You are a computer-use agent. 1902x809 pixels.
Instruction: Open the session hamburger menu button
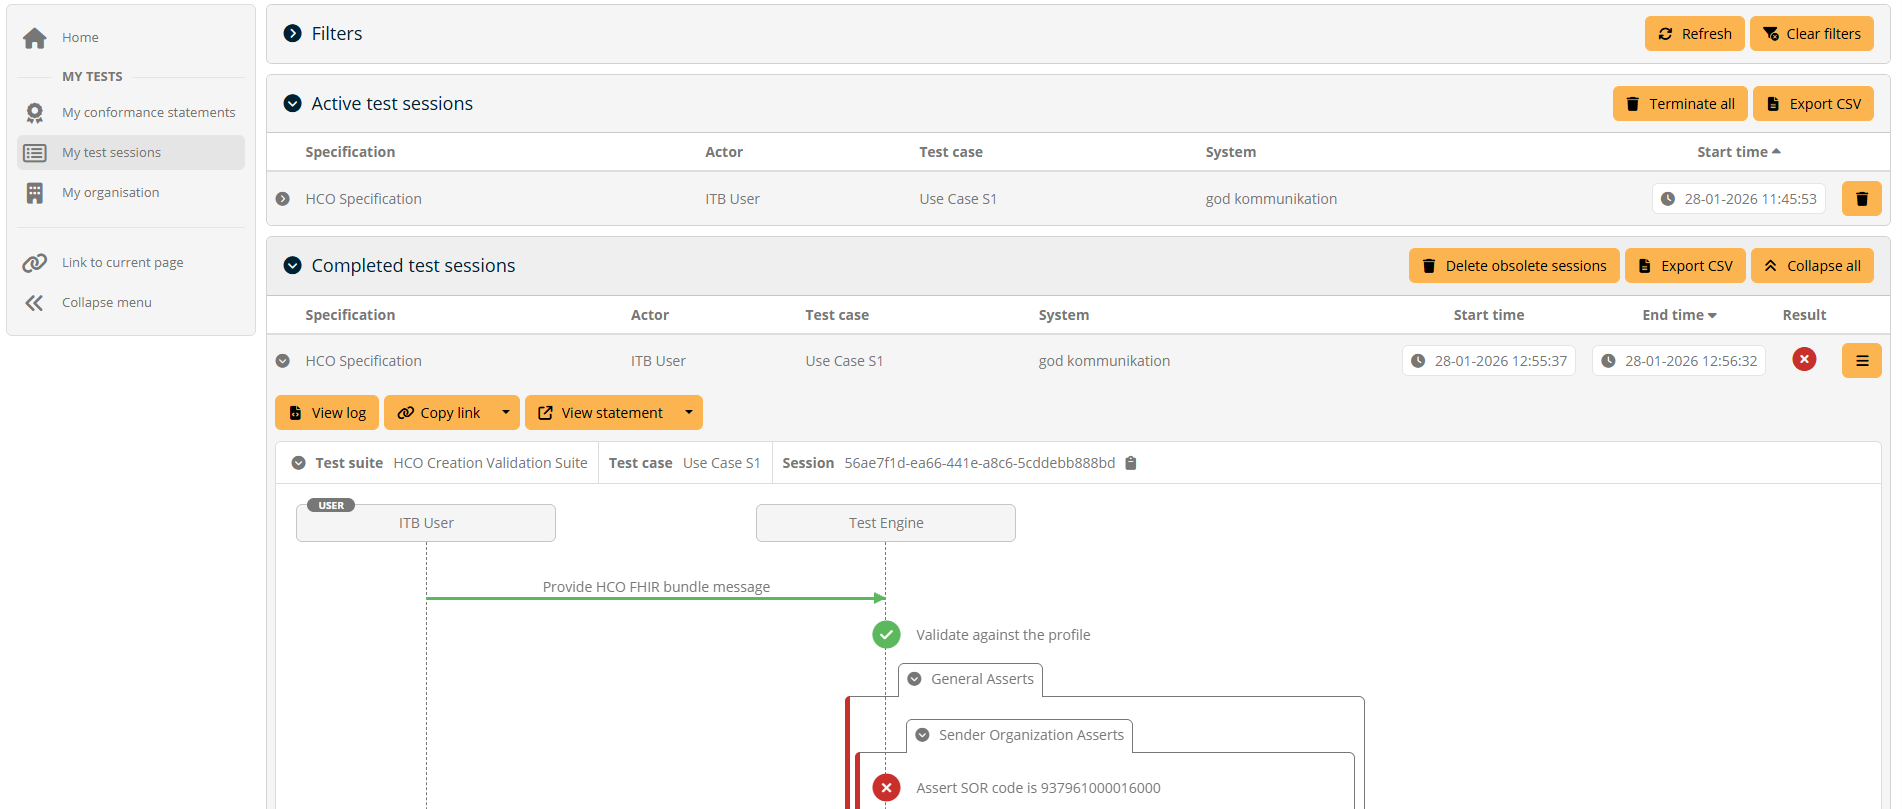pyautogui.click(x=1862, y=361)
